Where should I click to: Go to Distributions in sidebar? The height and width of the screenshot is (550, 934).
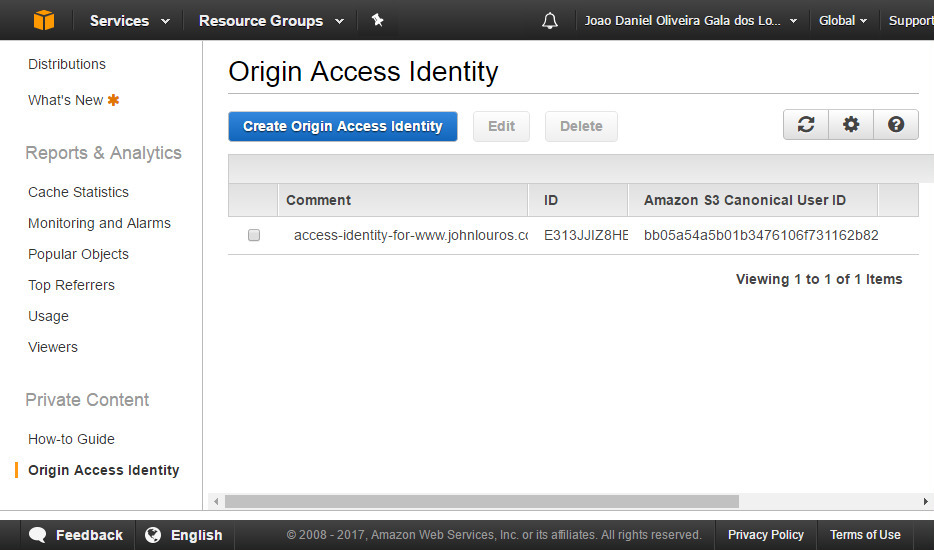pyautogui.click(x=67, y=64)
